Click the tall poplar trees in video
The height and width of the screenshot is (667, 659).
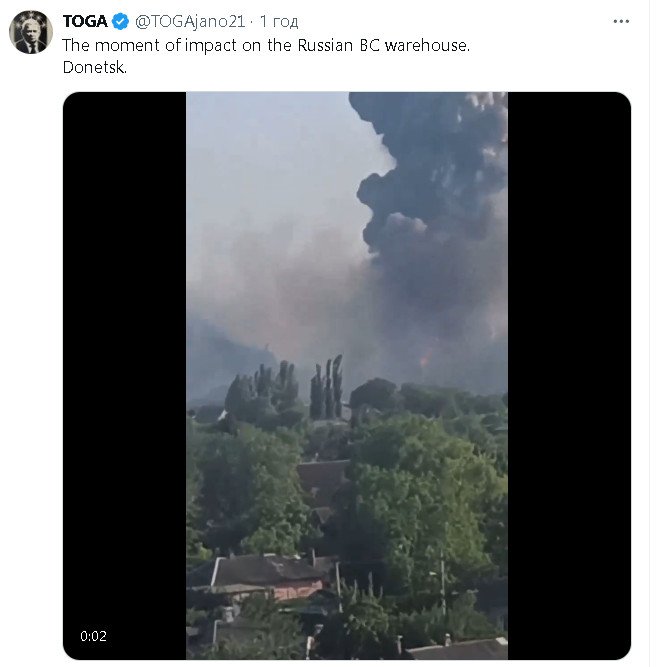[x=327, y=388]
